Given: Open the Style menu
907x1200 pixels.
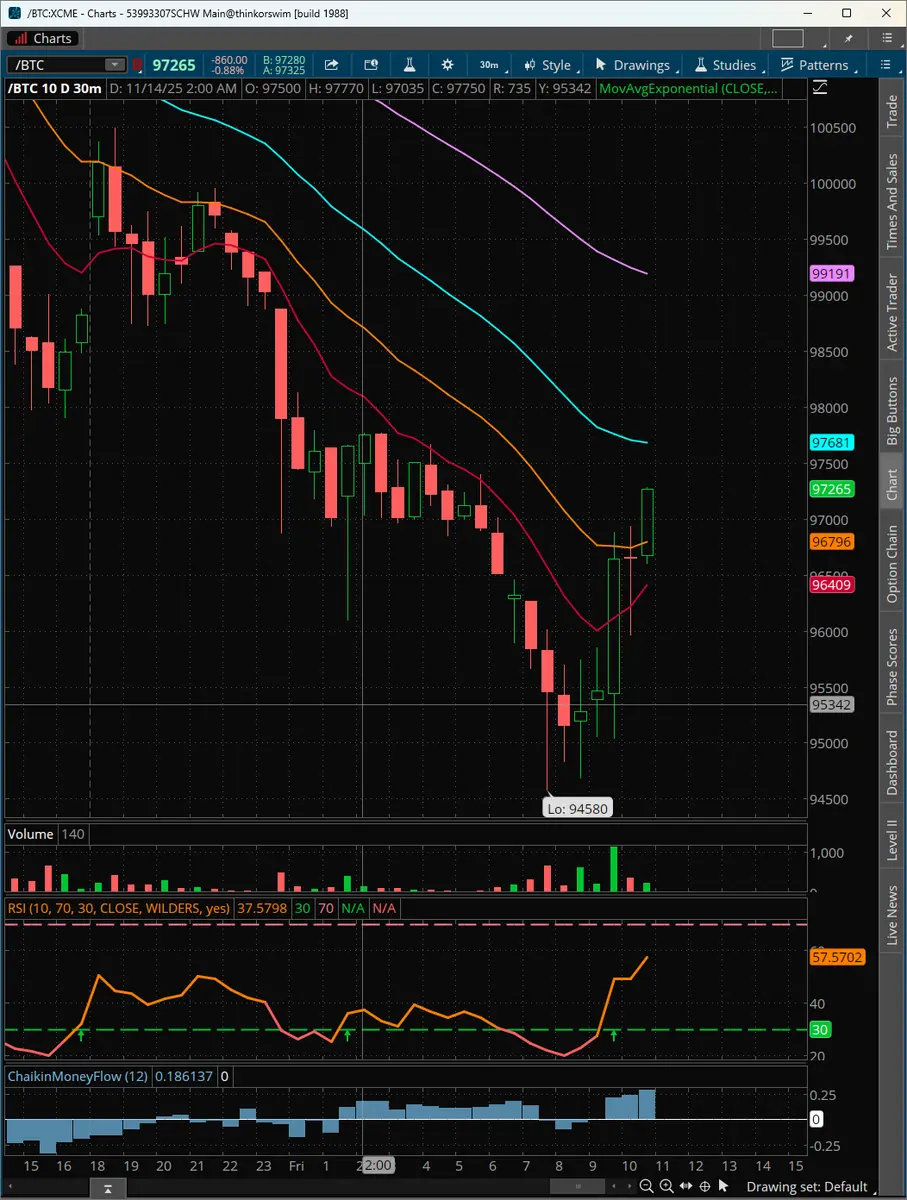Looking at the screenshot, I should pos(546,64).
